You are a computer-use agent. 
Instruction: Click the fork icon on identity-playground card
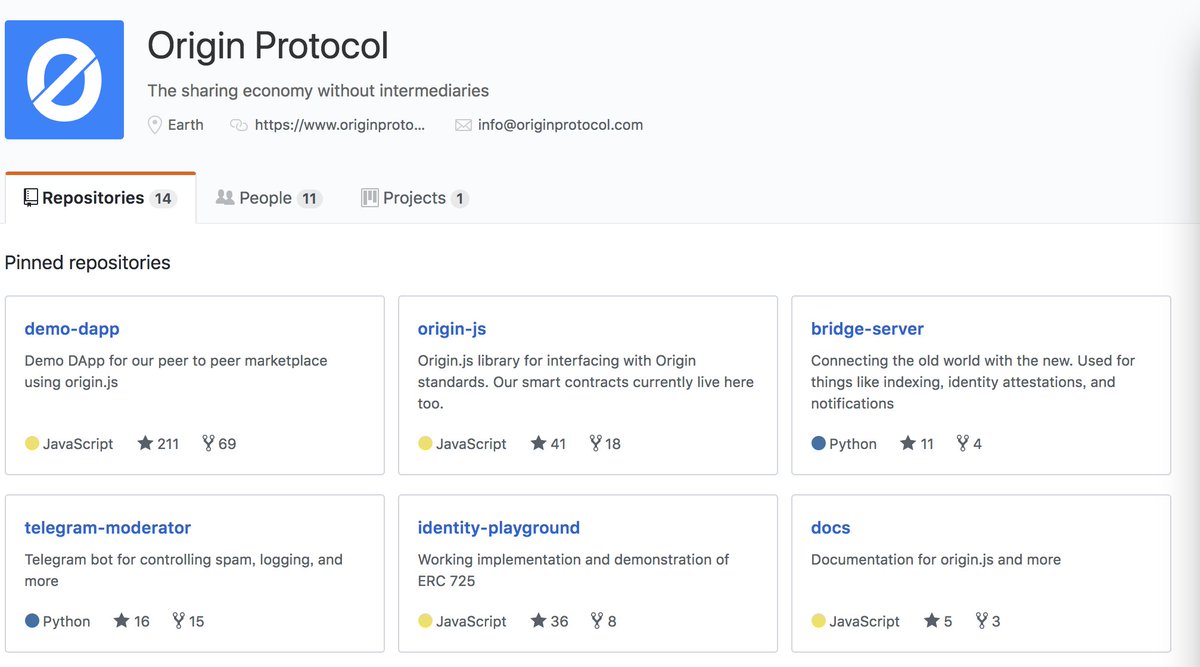coord(597,621)
